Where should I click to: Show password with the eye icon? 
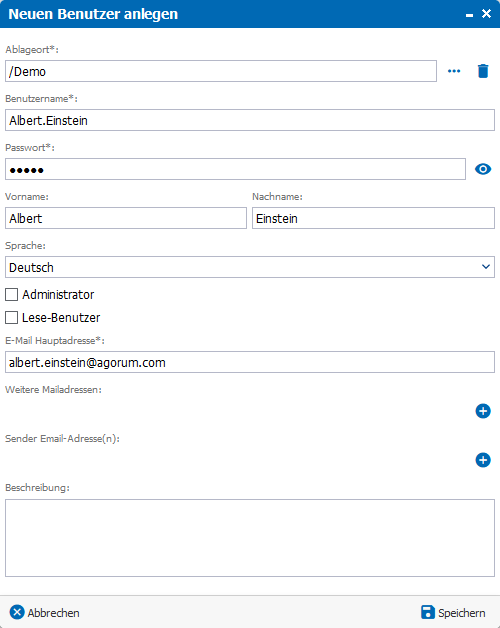tap(483, 169)
